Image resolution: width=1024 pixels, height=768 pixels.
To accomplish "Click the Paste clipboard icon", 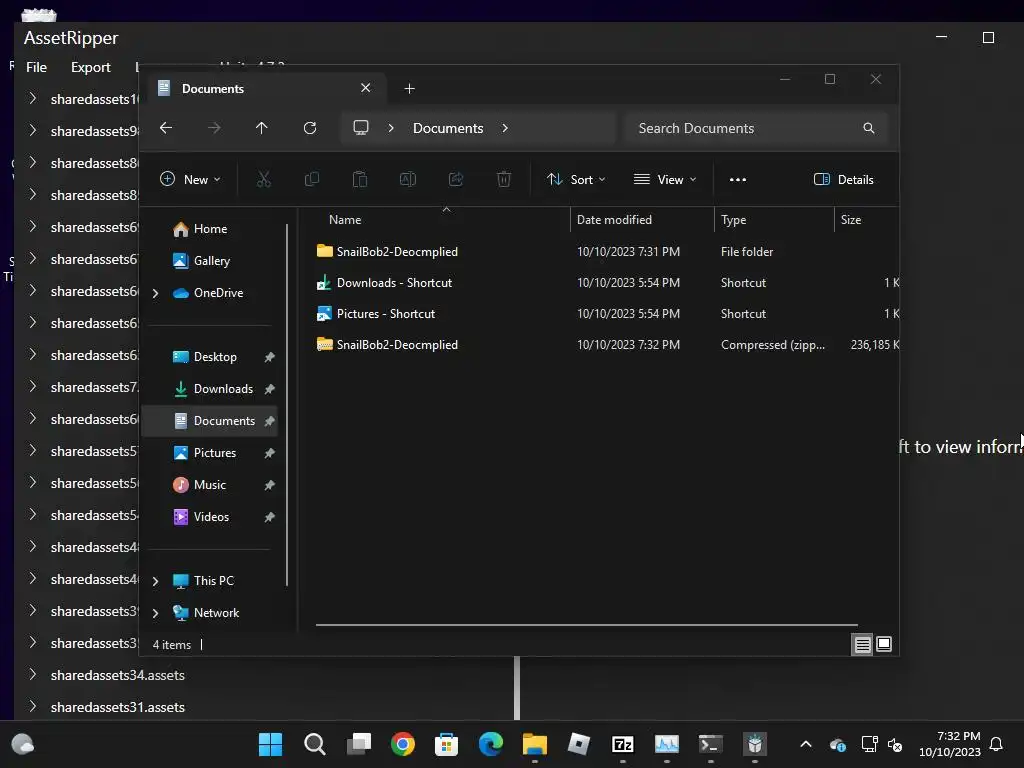I will point(360,180).
